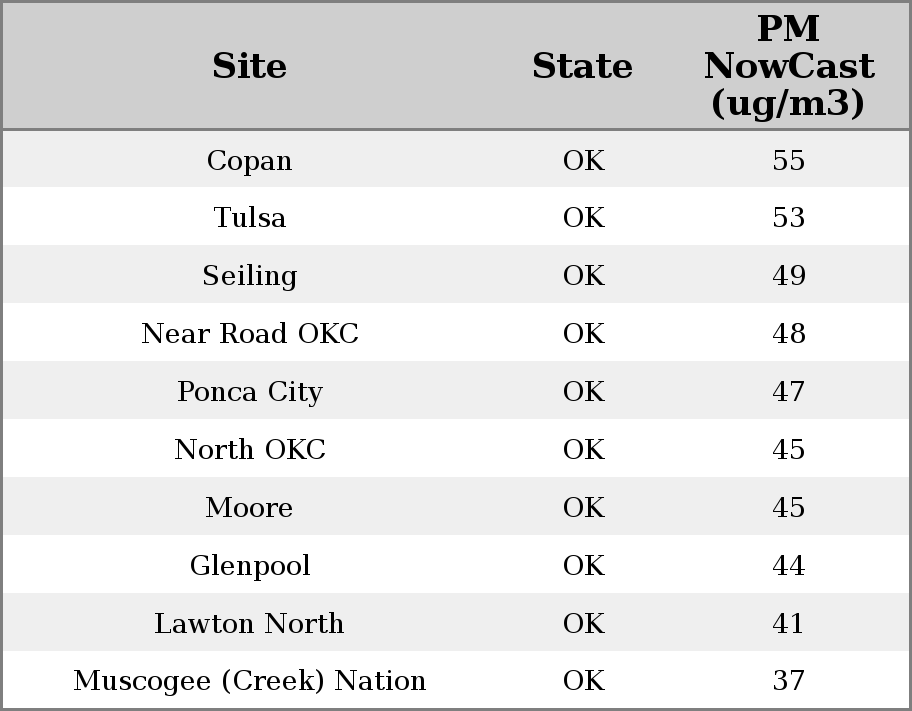Image resolution: width=912 pixels, height=711 pixels.
Task: Click the Lawton North site cell
Action: [x=249, y=624]
